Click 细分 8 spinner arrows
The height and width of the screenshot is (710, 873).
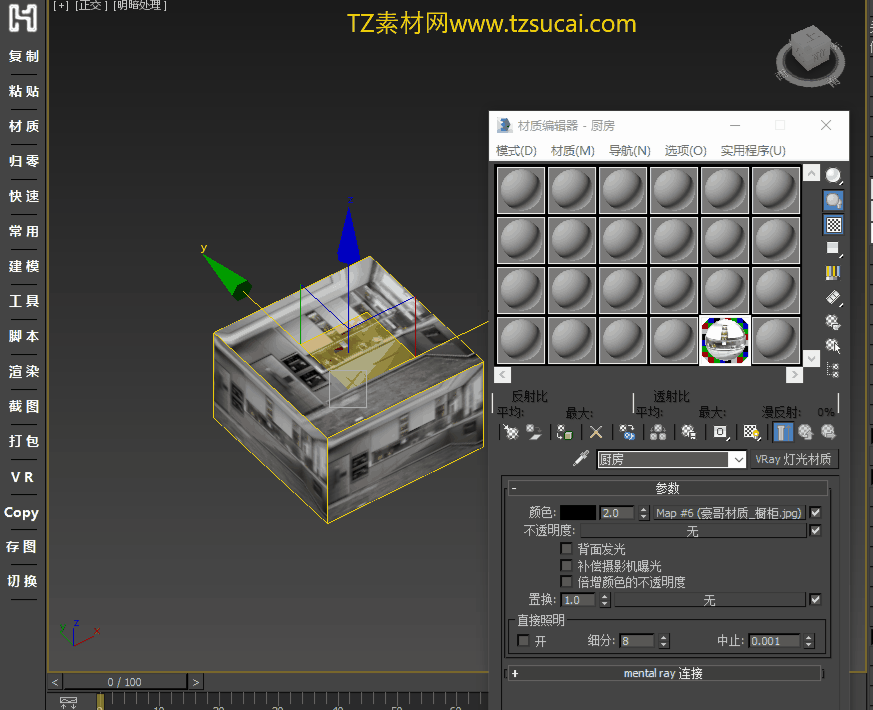point(663,641)
